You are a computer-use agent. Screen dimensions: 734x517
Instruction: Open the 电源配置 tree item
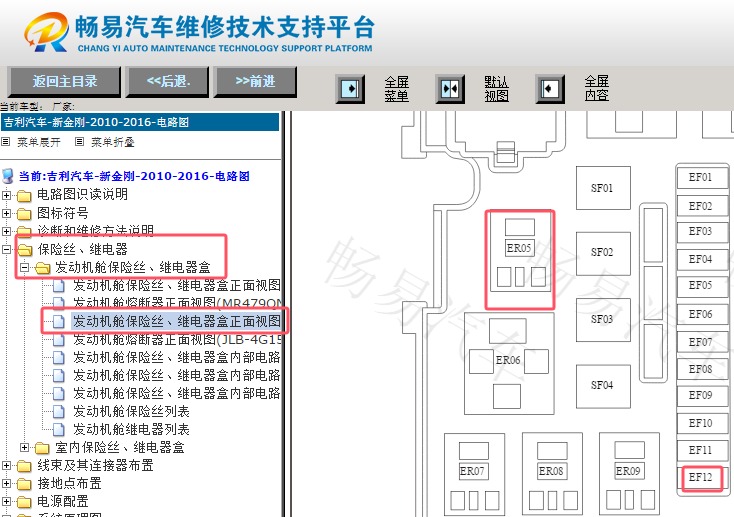point(63,501)
